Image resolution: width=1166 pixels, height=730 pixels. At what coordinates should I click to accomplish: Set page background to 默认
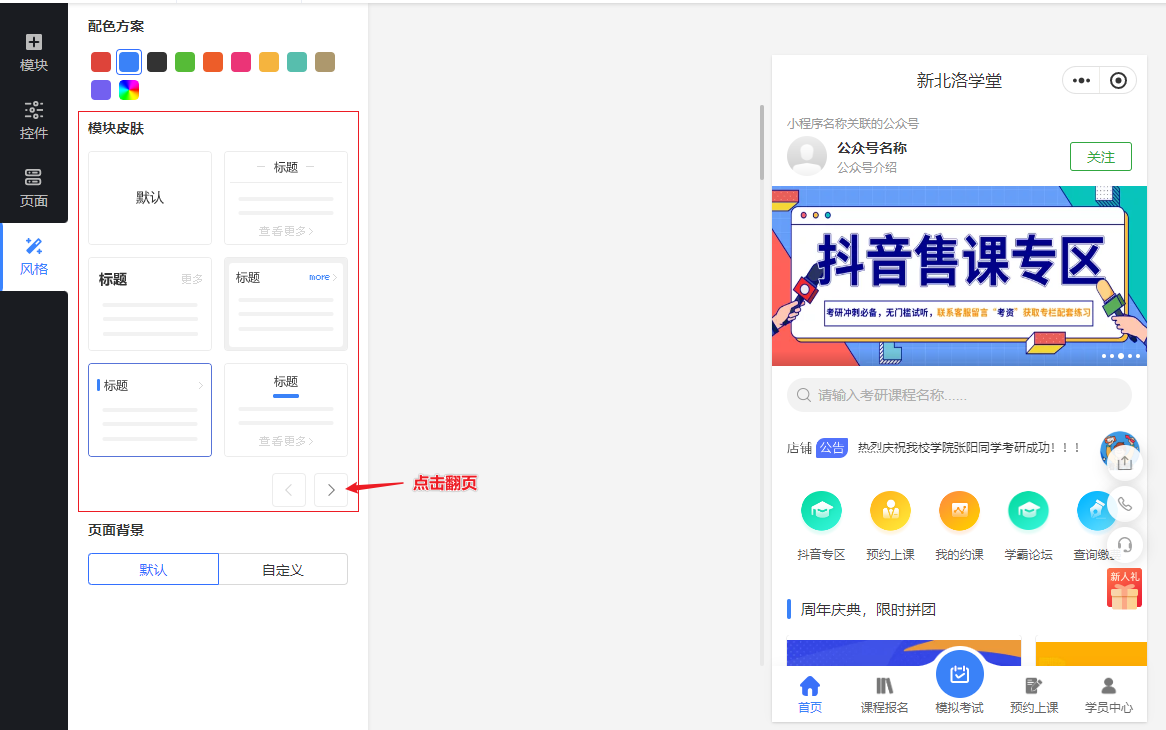(153, 569)
